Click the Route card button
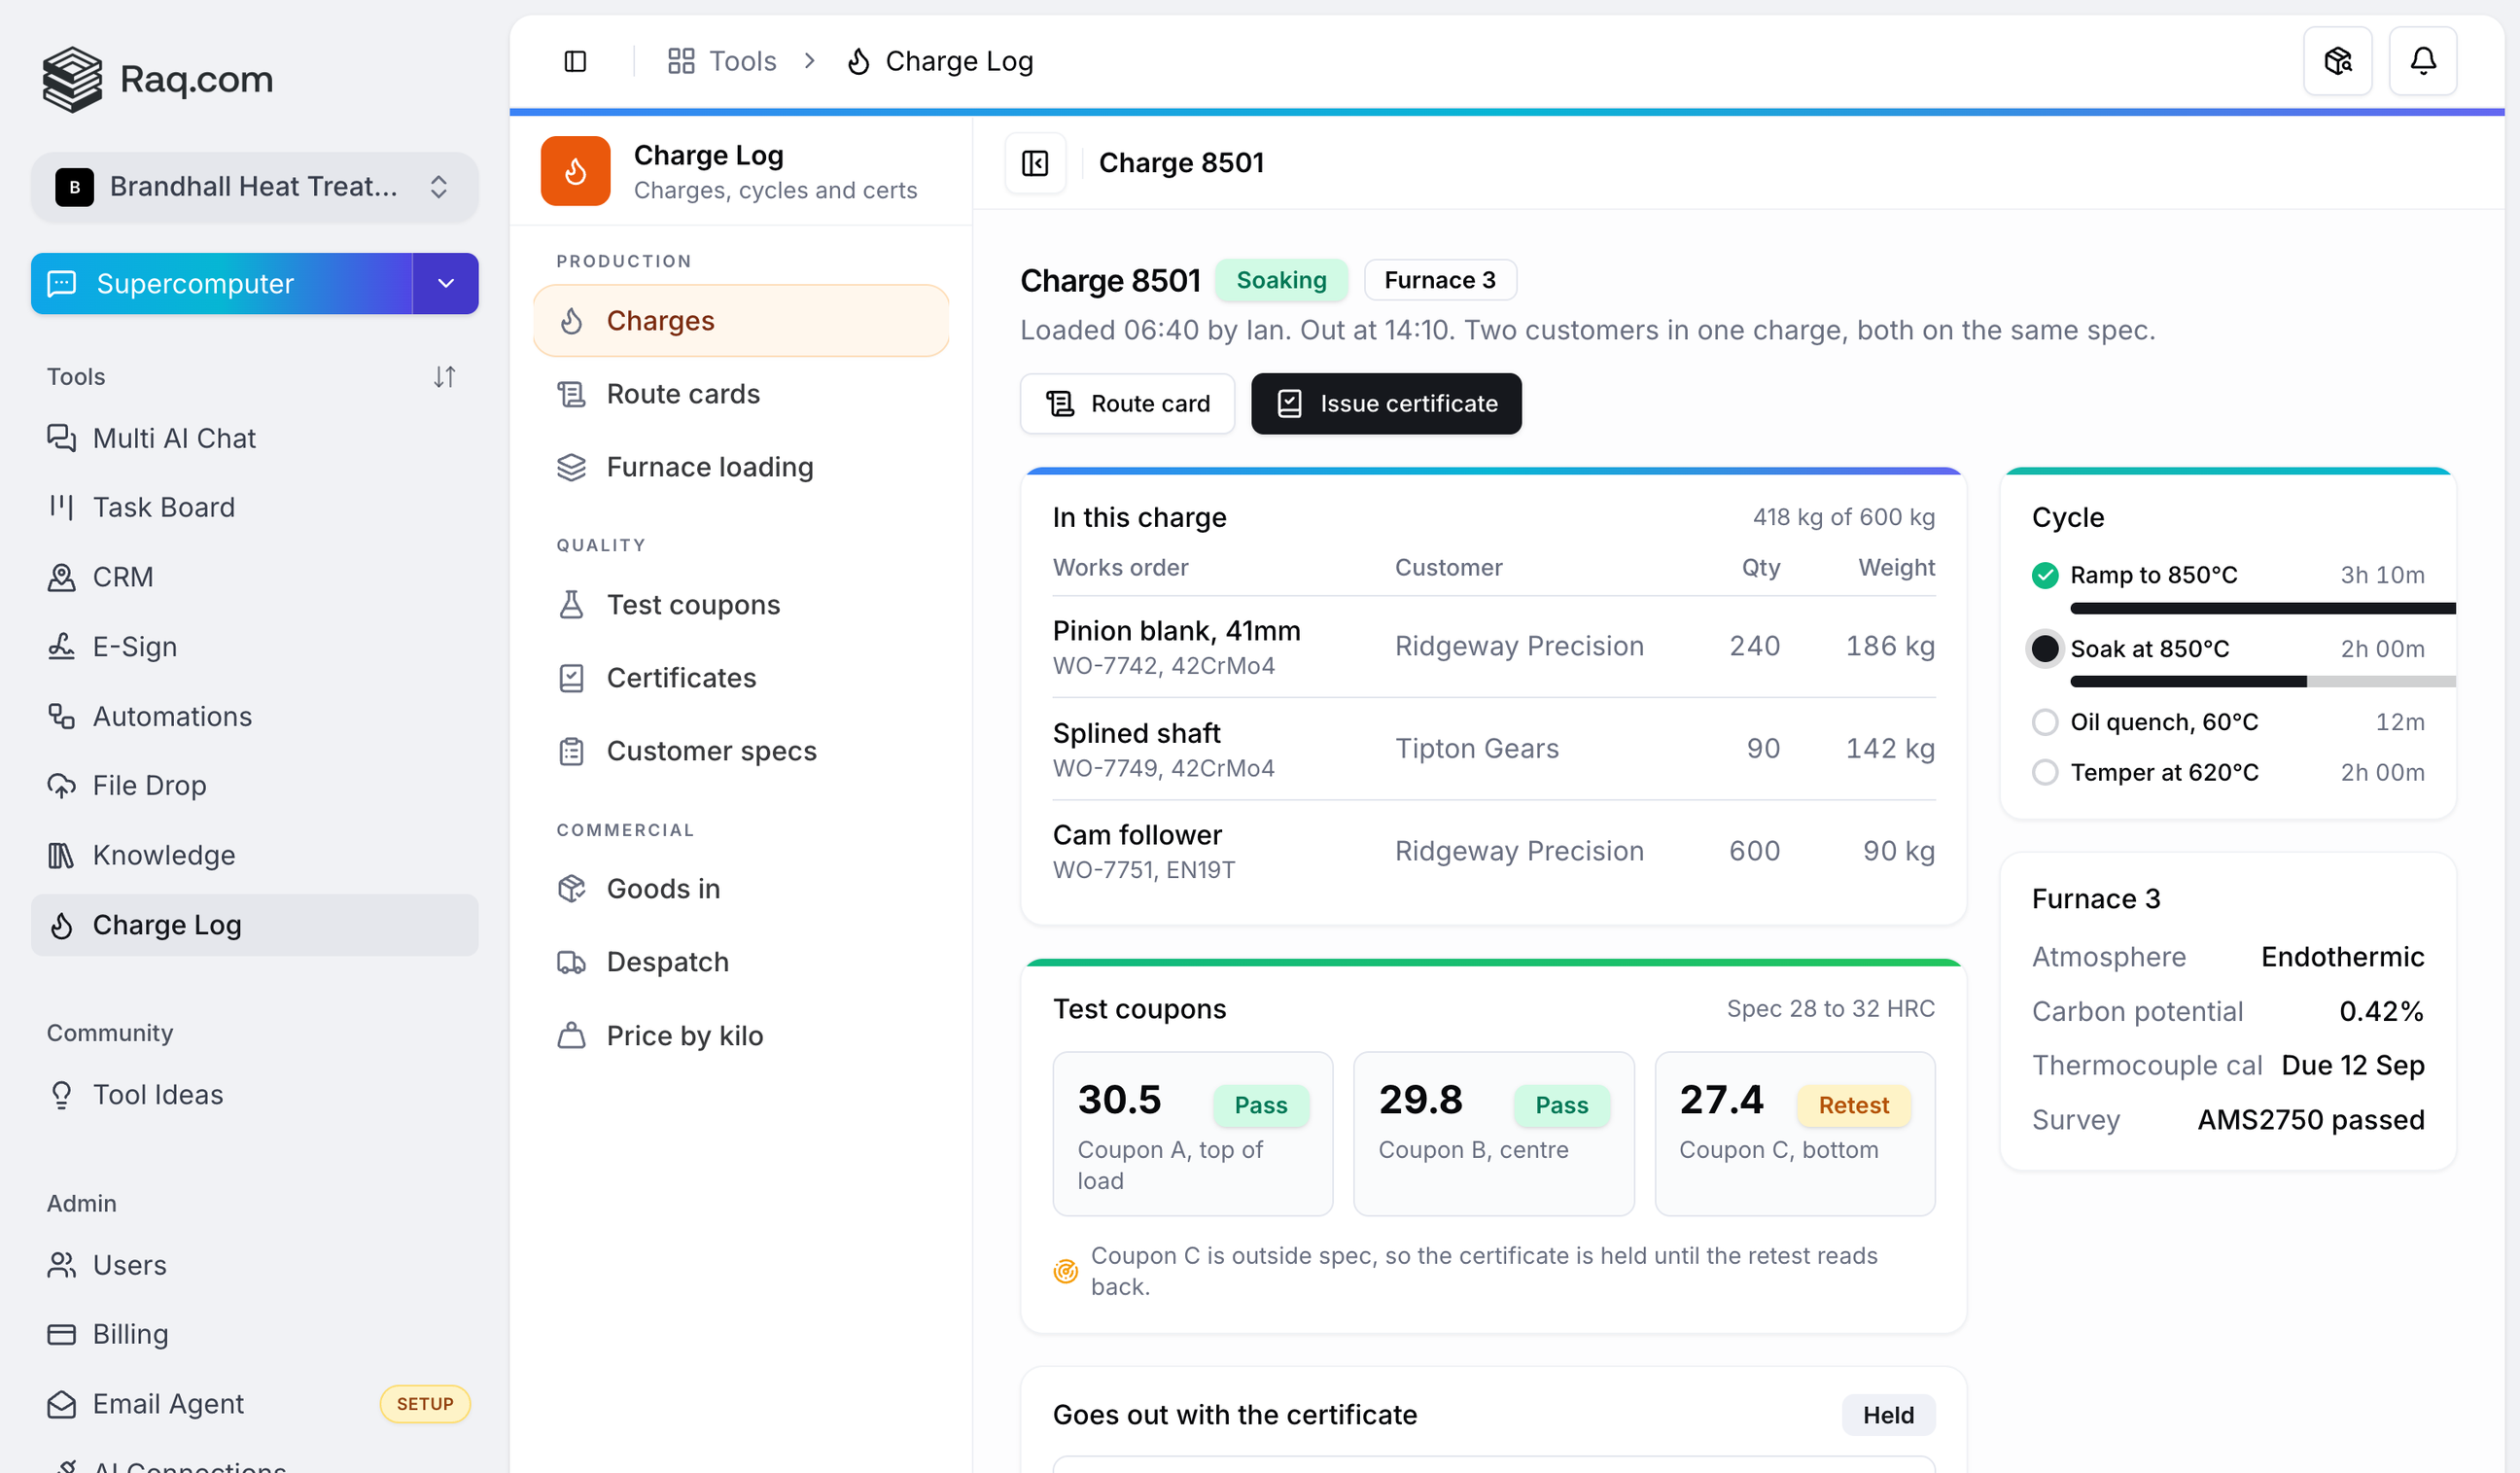Image resolution: width=2520 pixels, height=1473 pixels. pos(1127,404)
